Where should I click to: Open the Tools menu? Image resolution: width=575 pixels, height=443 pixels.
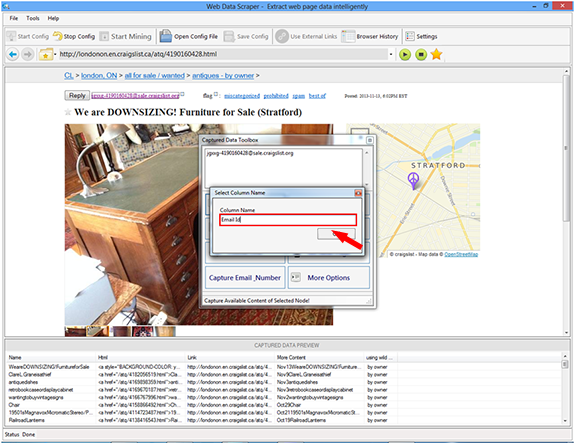coord(33,18)
